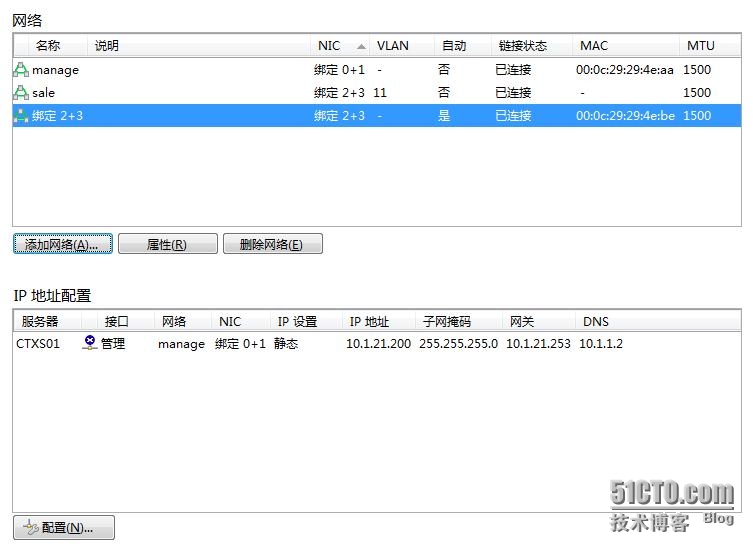Open network 属性(R) properties
Image resolution: width=753 pixels, height=551 pixels.
pyautogui.click(x=168, y=244)
